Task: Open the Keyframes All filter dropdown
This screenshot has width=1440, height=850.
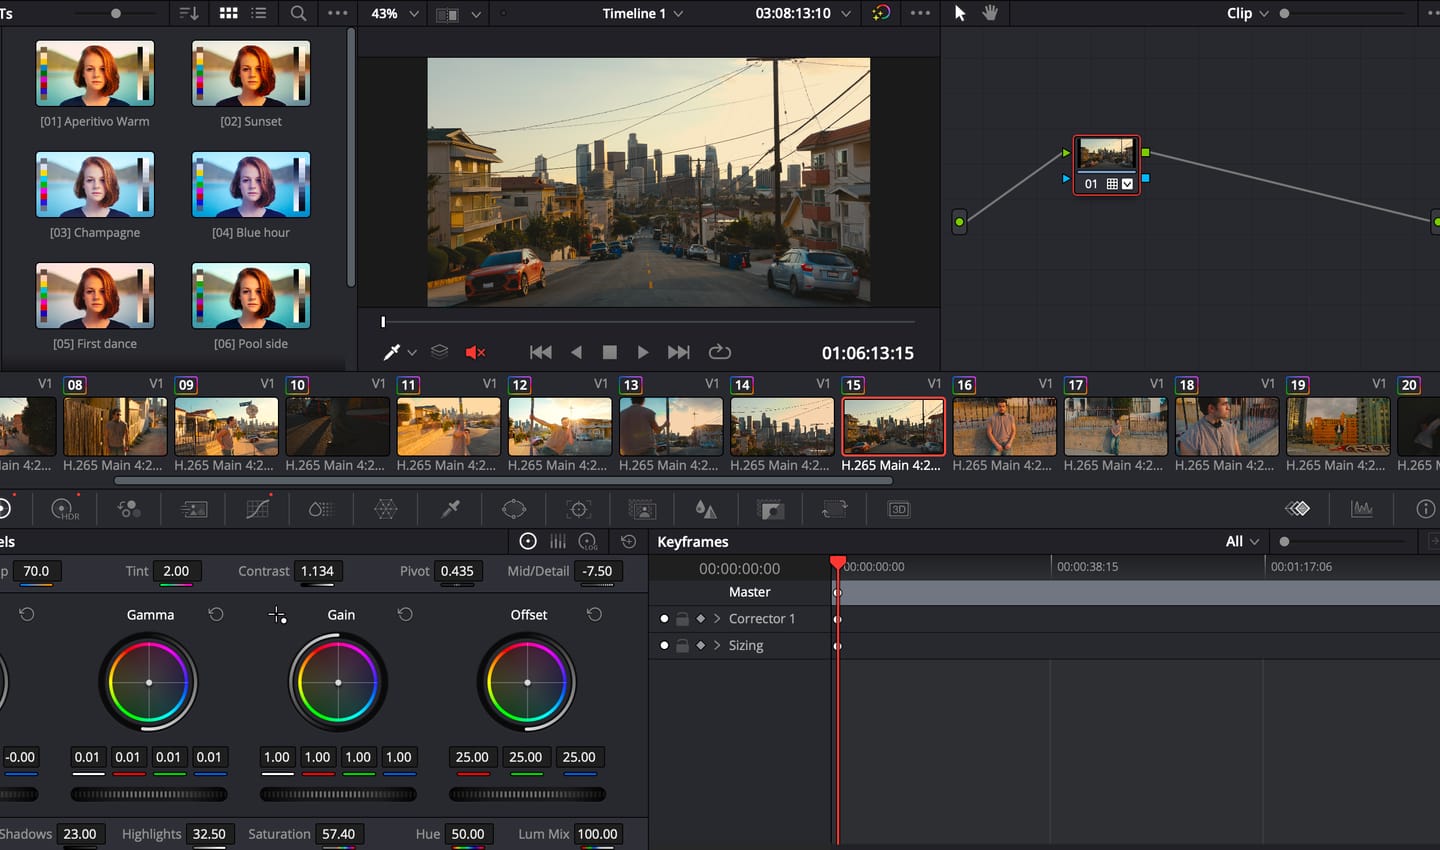Action: click(x=1243, y=541)
